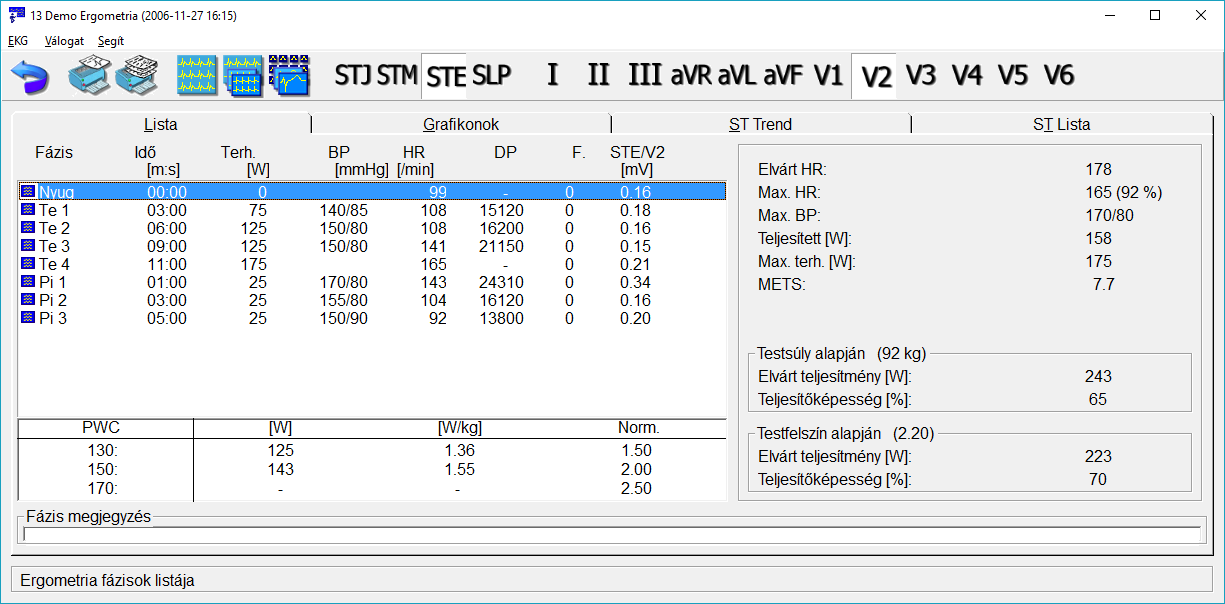Select the STM measurement button

point(397,76)
